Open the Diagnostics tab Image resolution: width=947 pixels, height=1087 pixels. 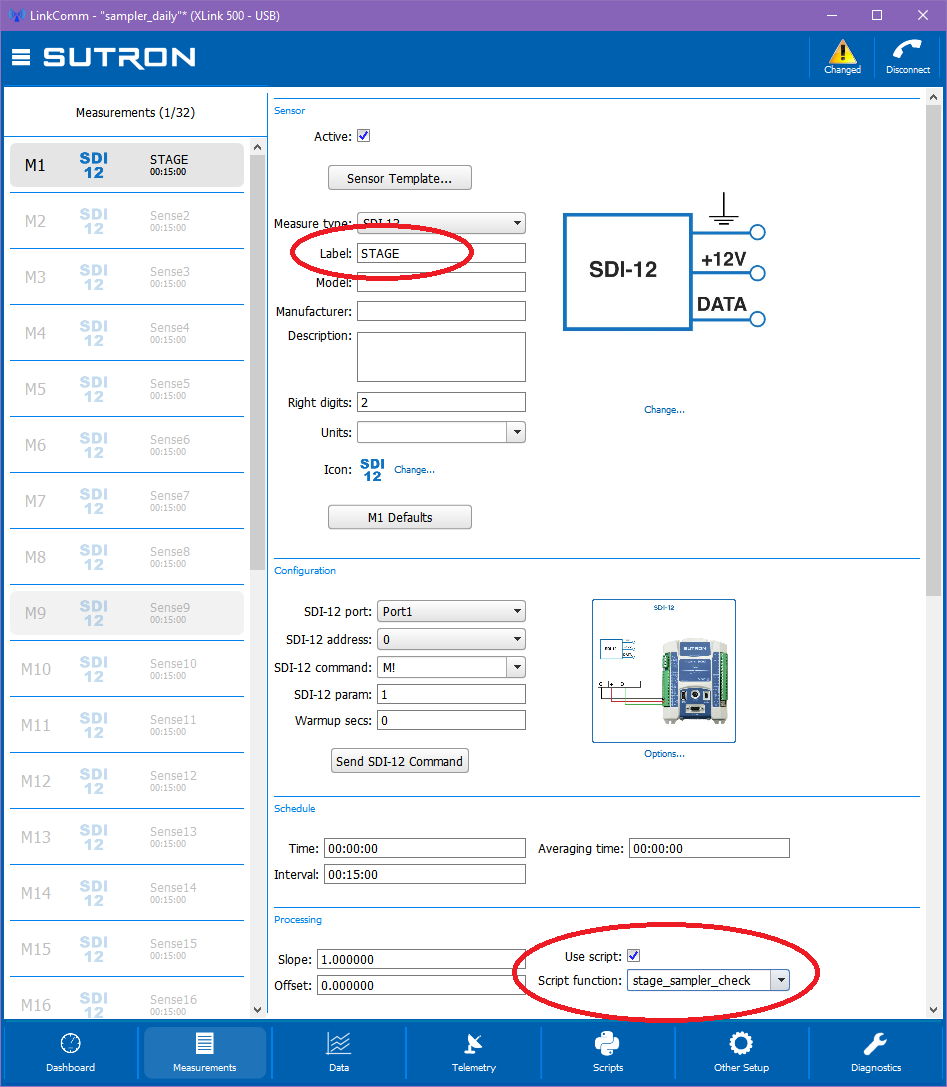click(876, 1052)
